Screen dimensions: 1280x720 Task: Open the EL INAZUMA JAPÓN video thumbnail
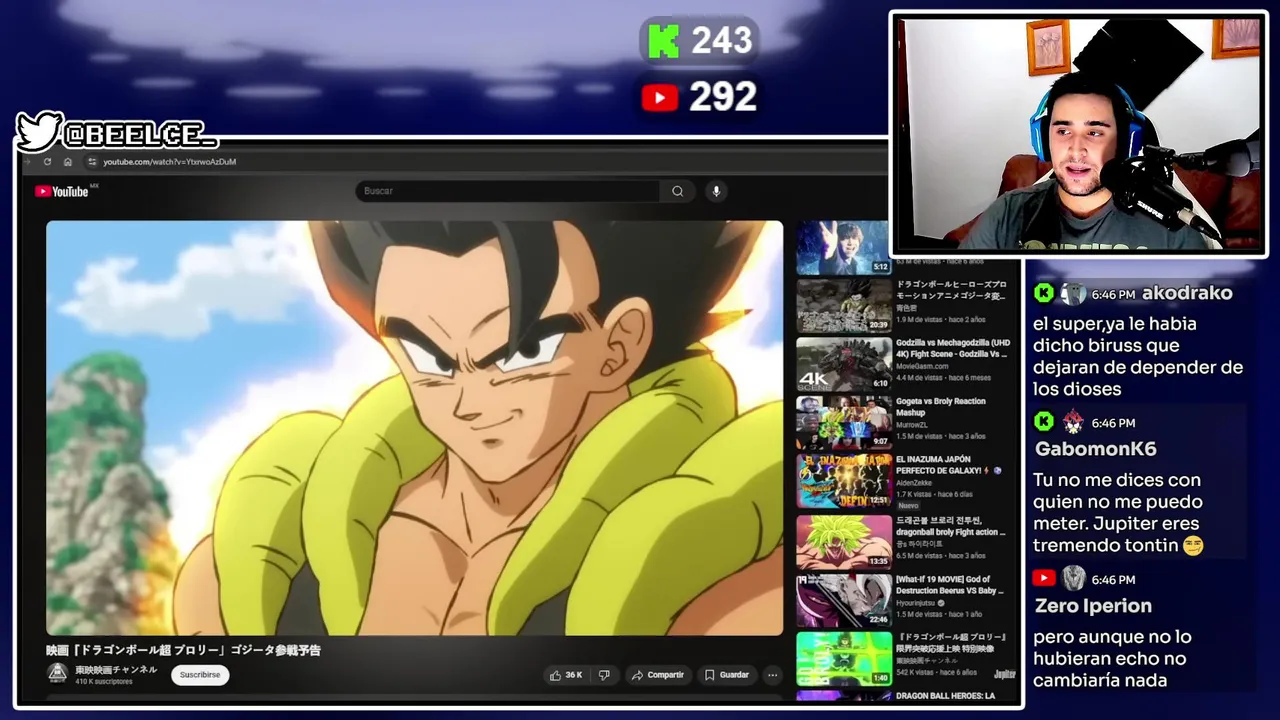pyautogui.click(x=843, y=482)
